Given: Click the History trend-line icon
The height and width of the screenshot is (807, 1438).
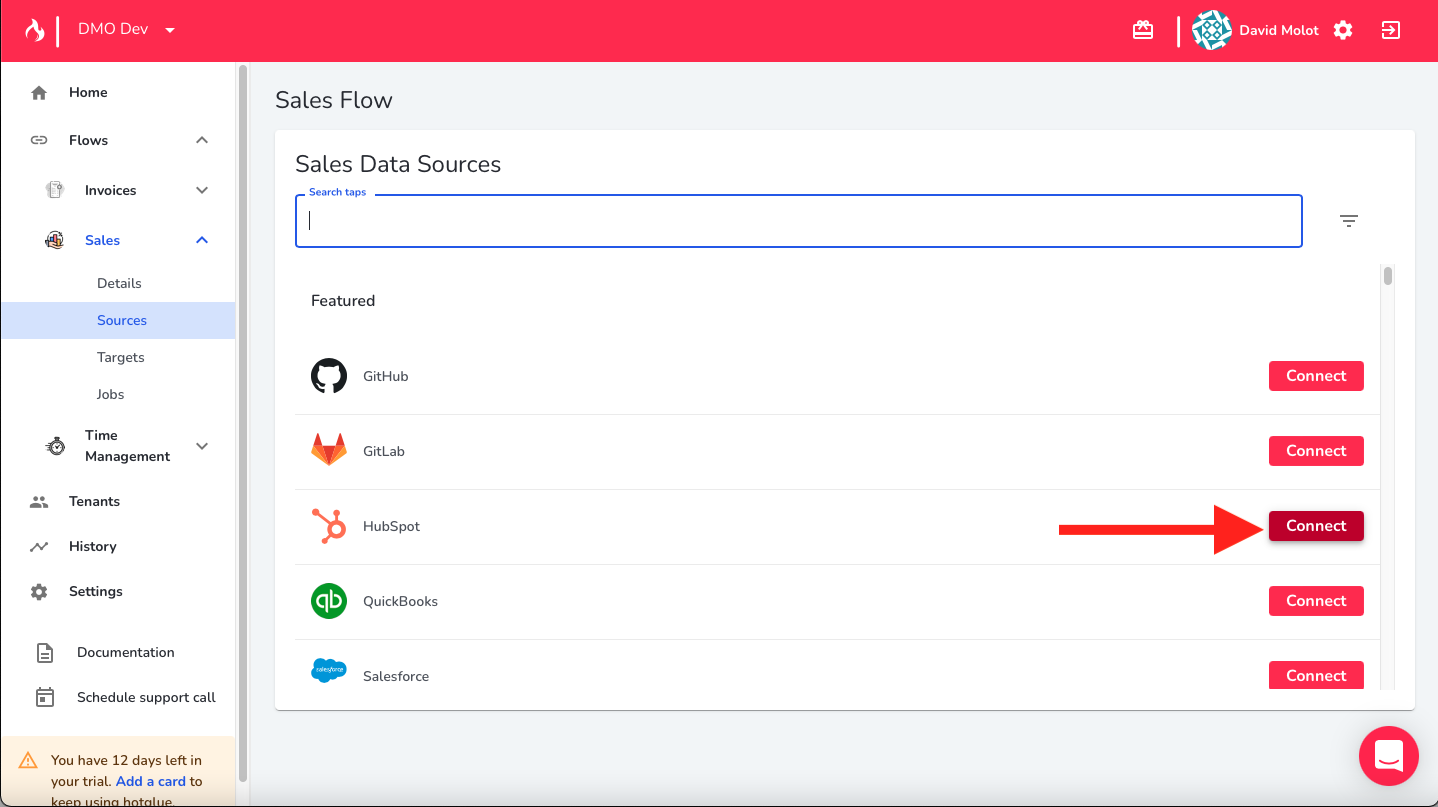Looking at the screenshot, I should tap(39, 547).
